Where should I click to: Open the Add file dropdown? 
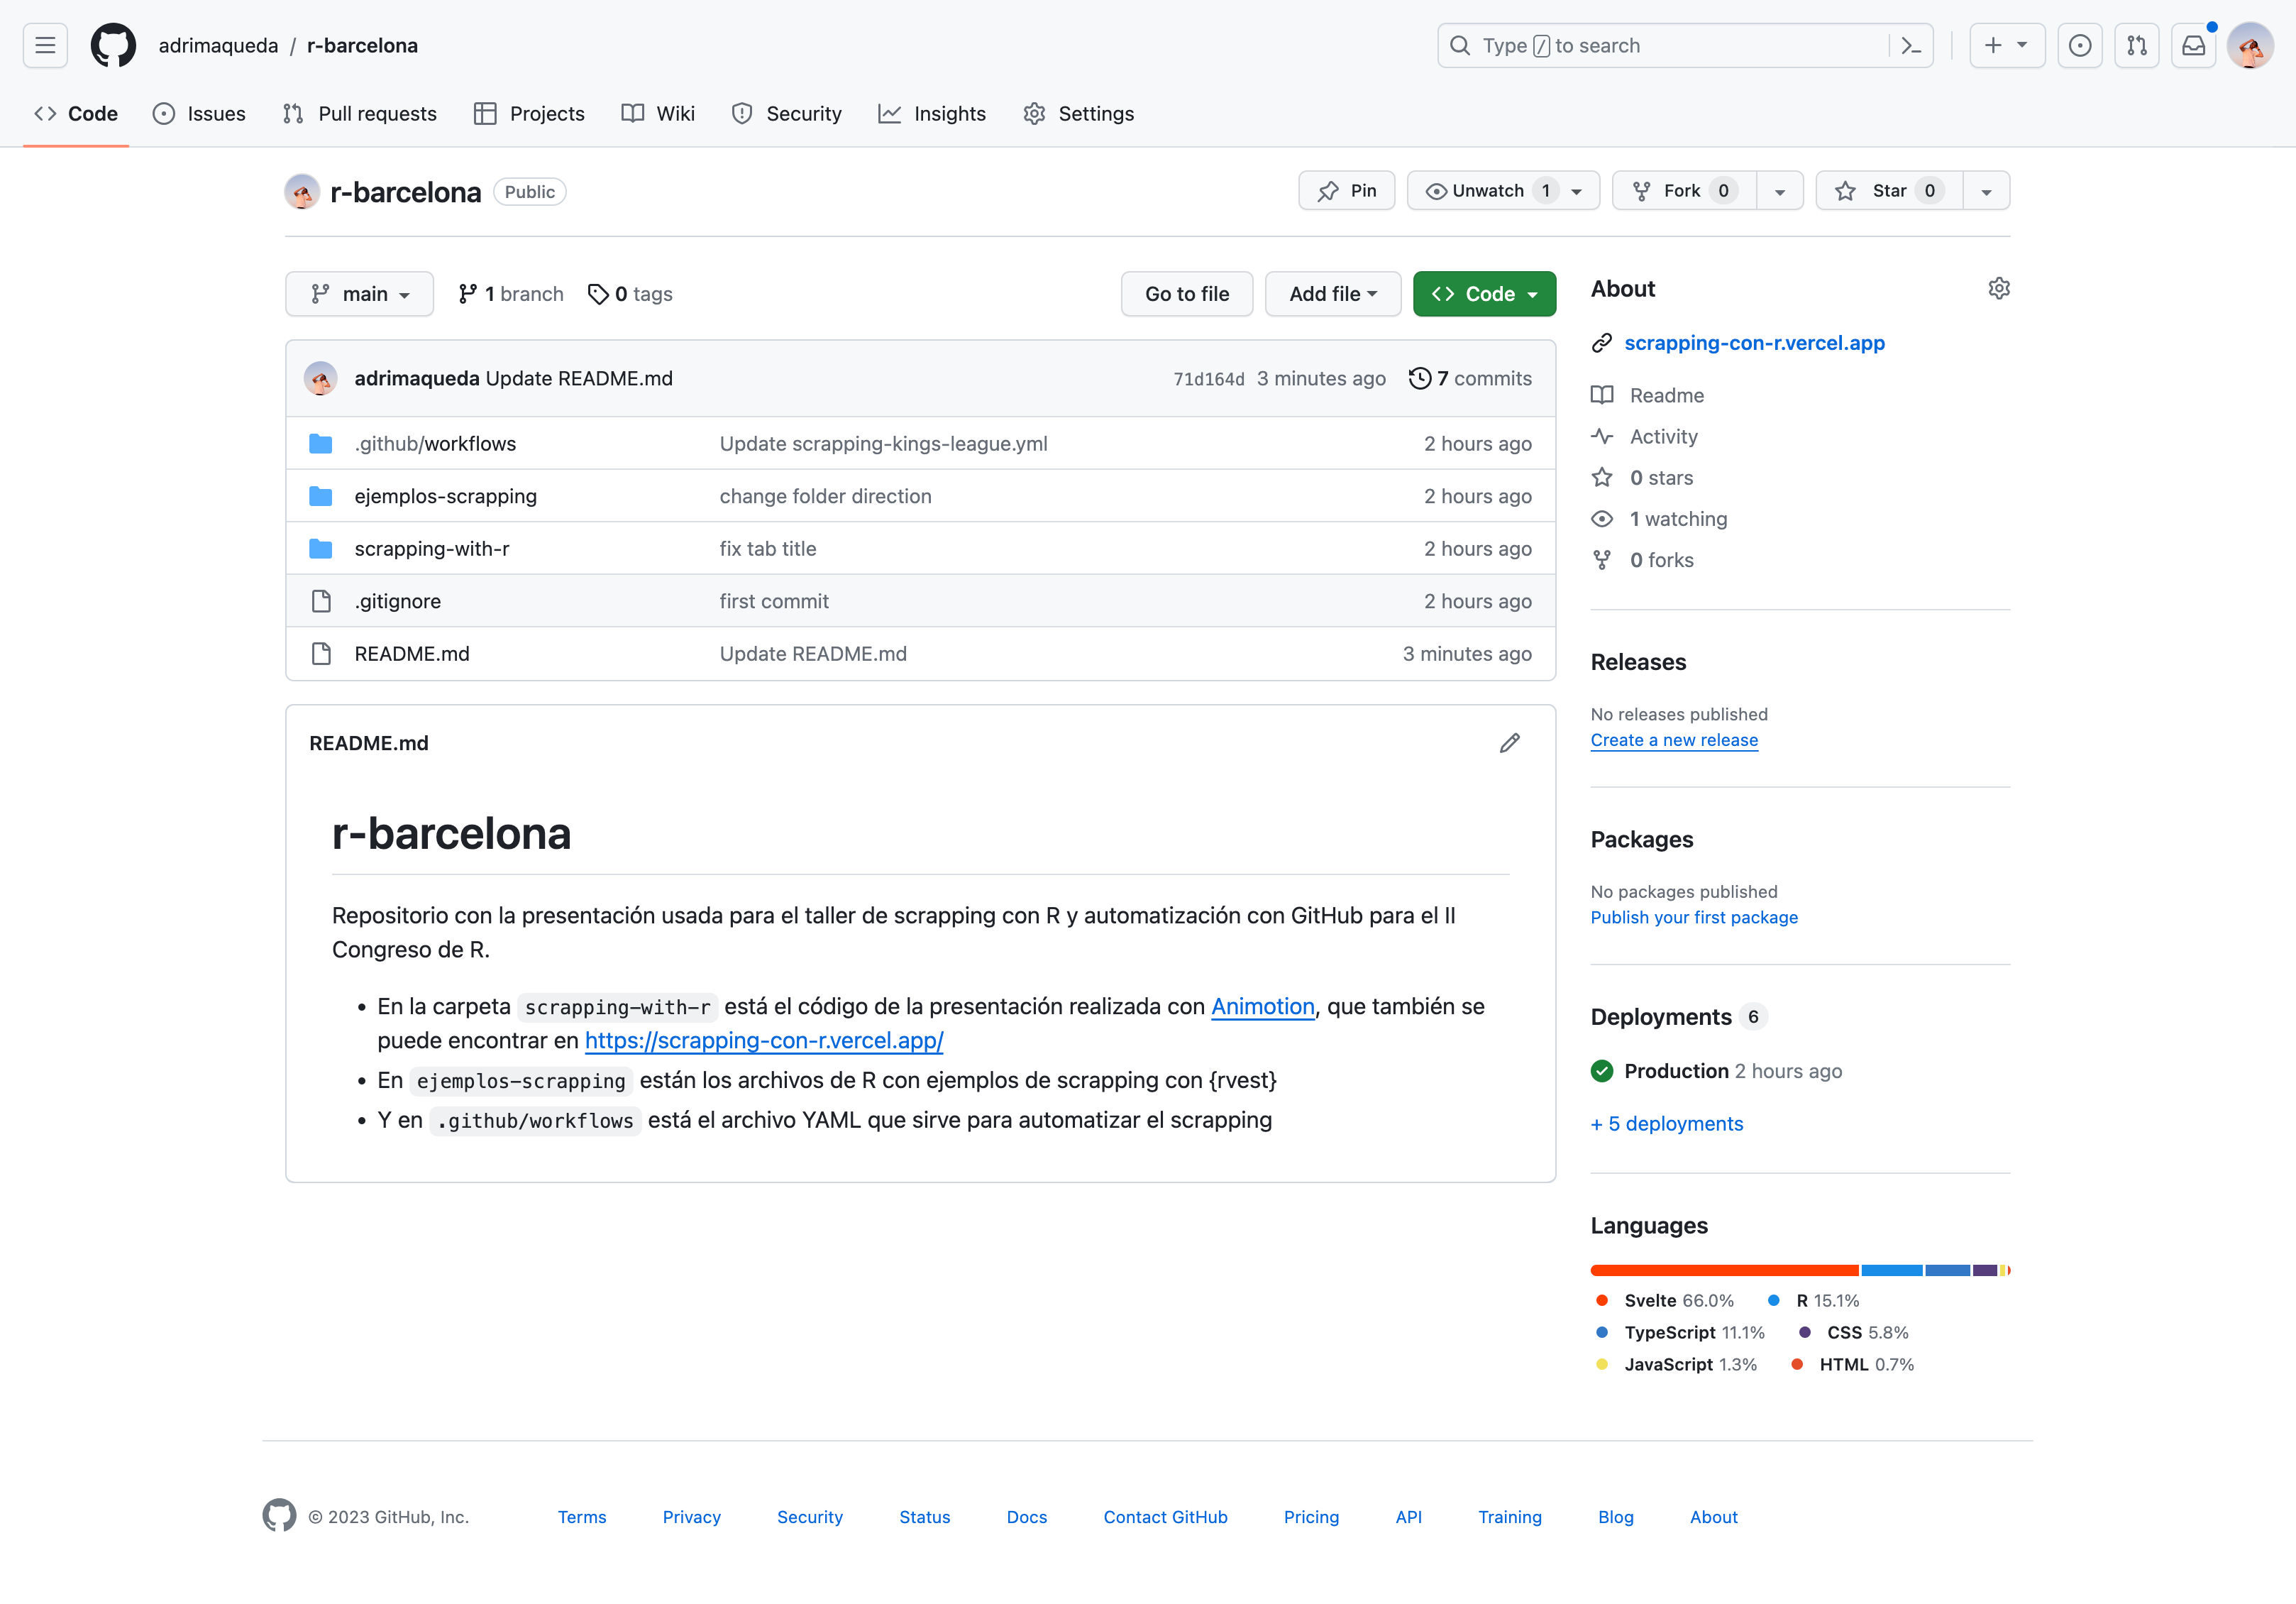coord(1332,294)
